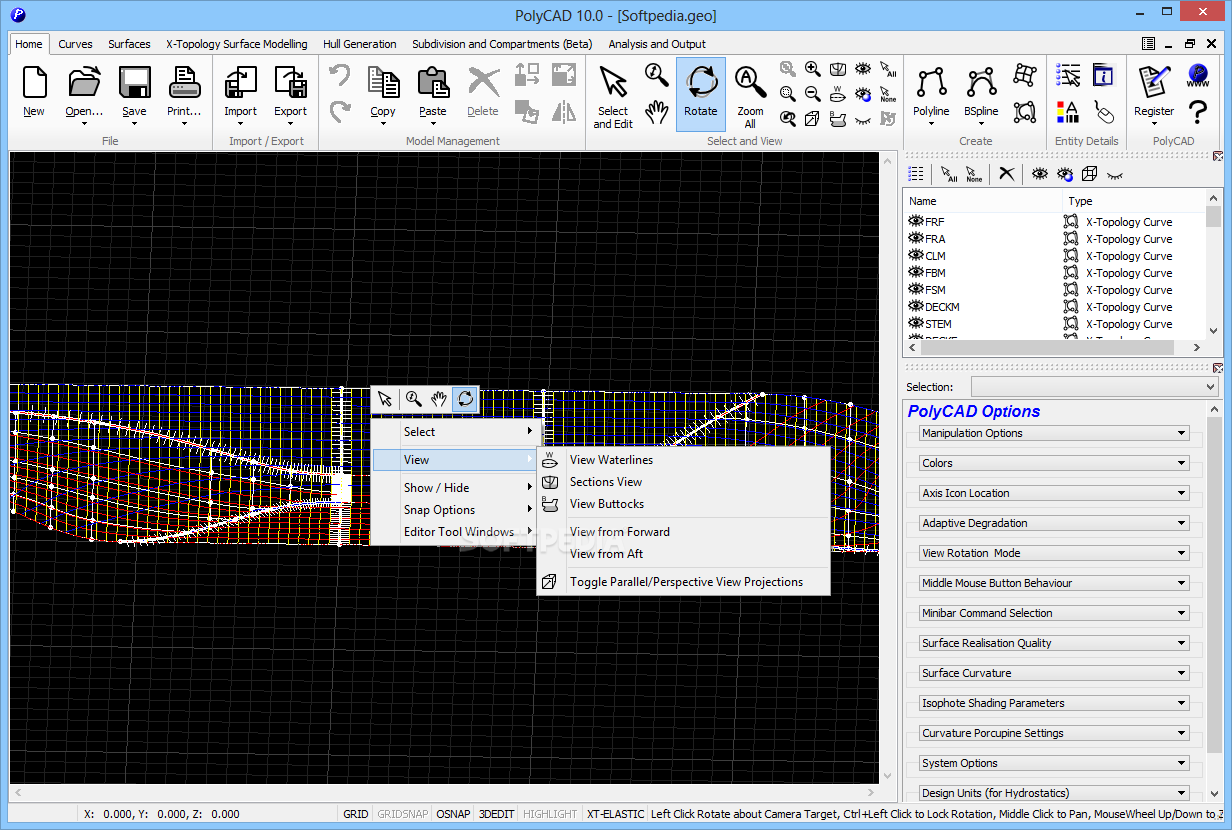
Task: Toggle OSNAP in status bar
Action: (x=453, y=814)
